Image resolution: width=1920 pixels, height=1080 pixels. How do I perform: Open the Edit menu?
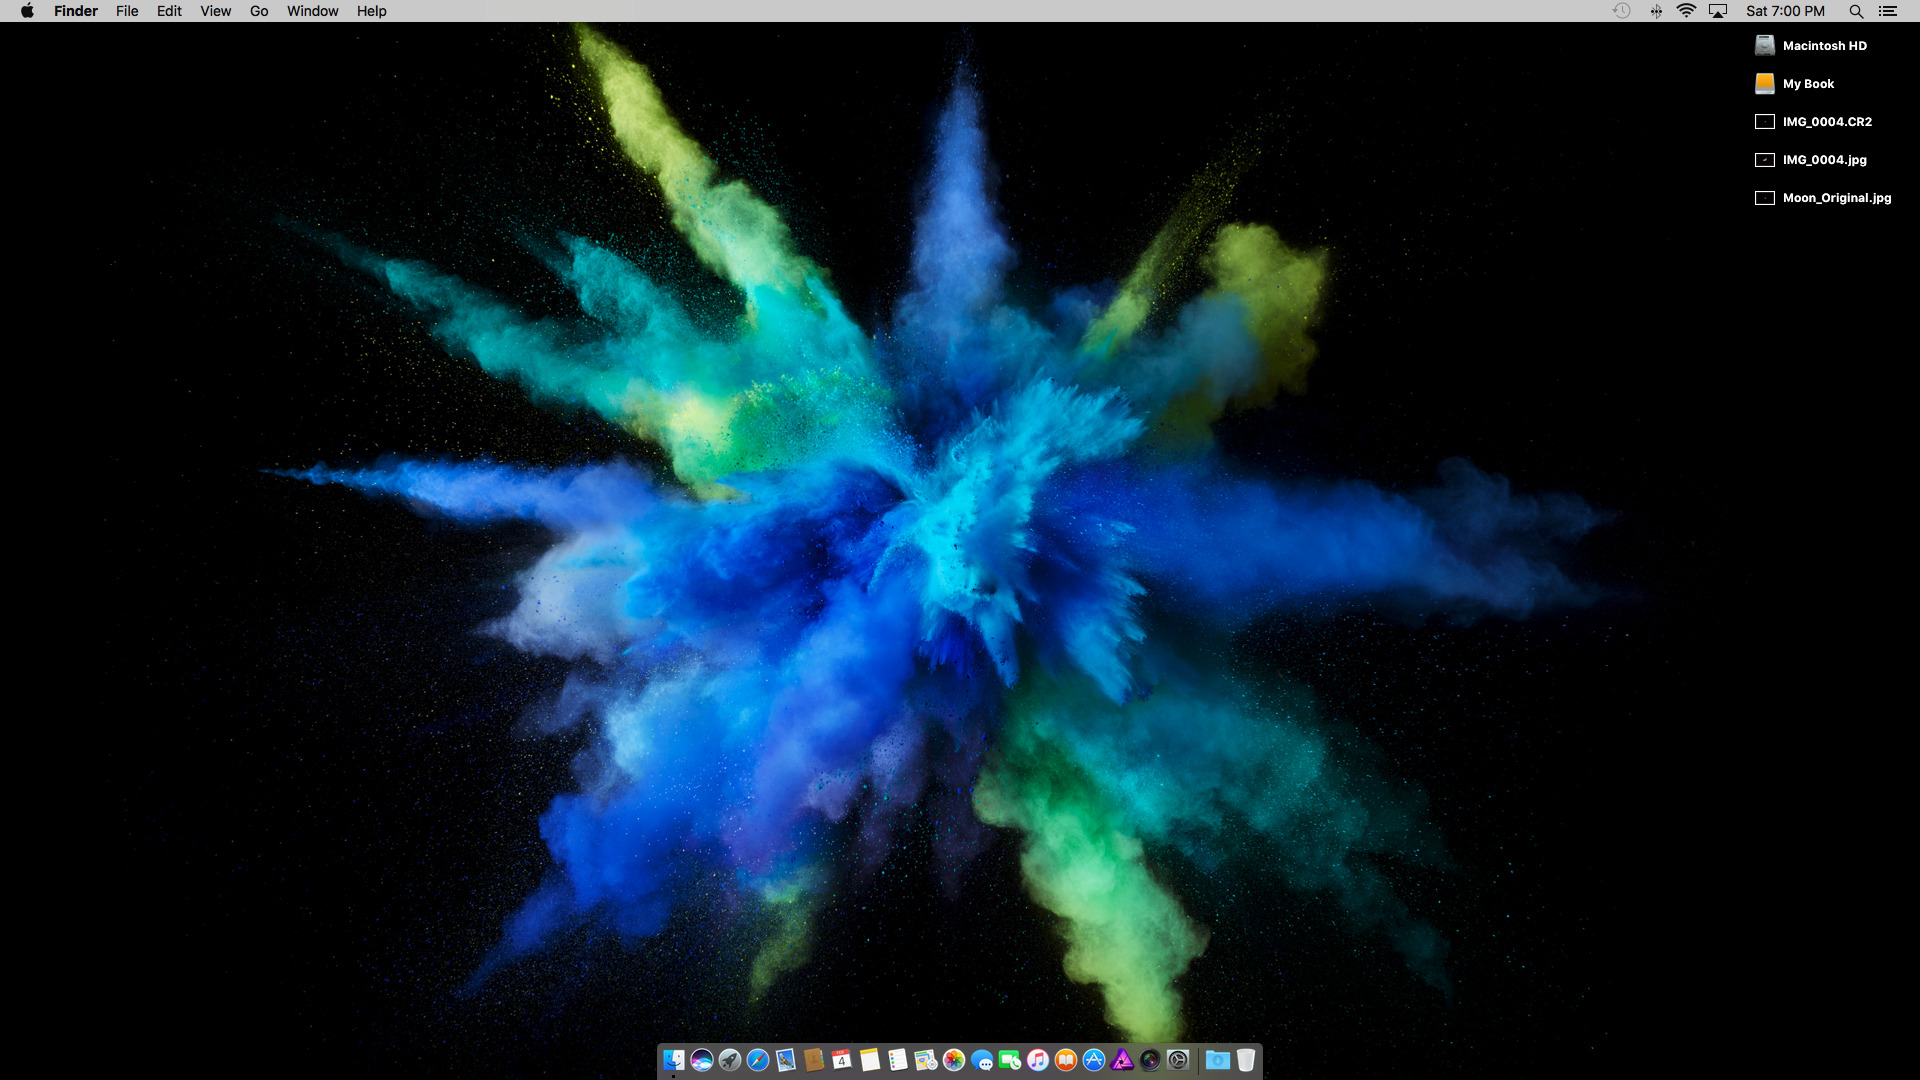(169, 11)
